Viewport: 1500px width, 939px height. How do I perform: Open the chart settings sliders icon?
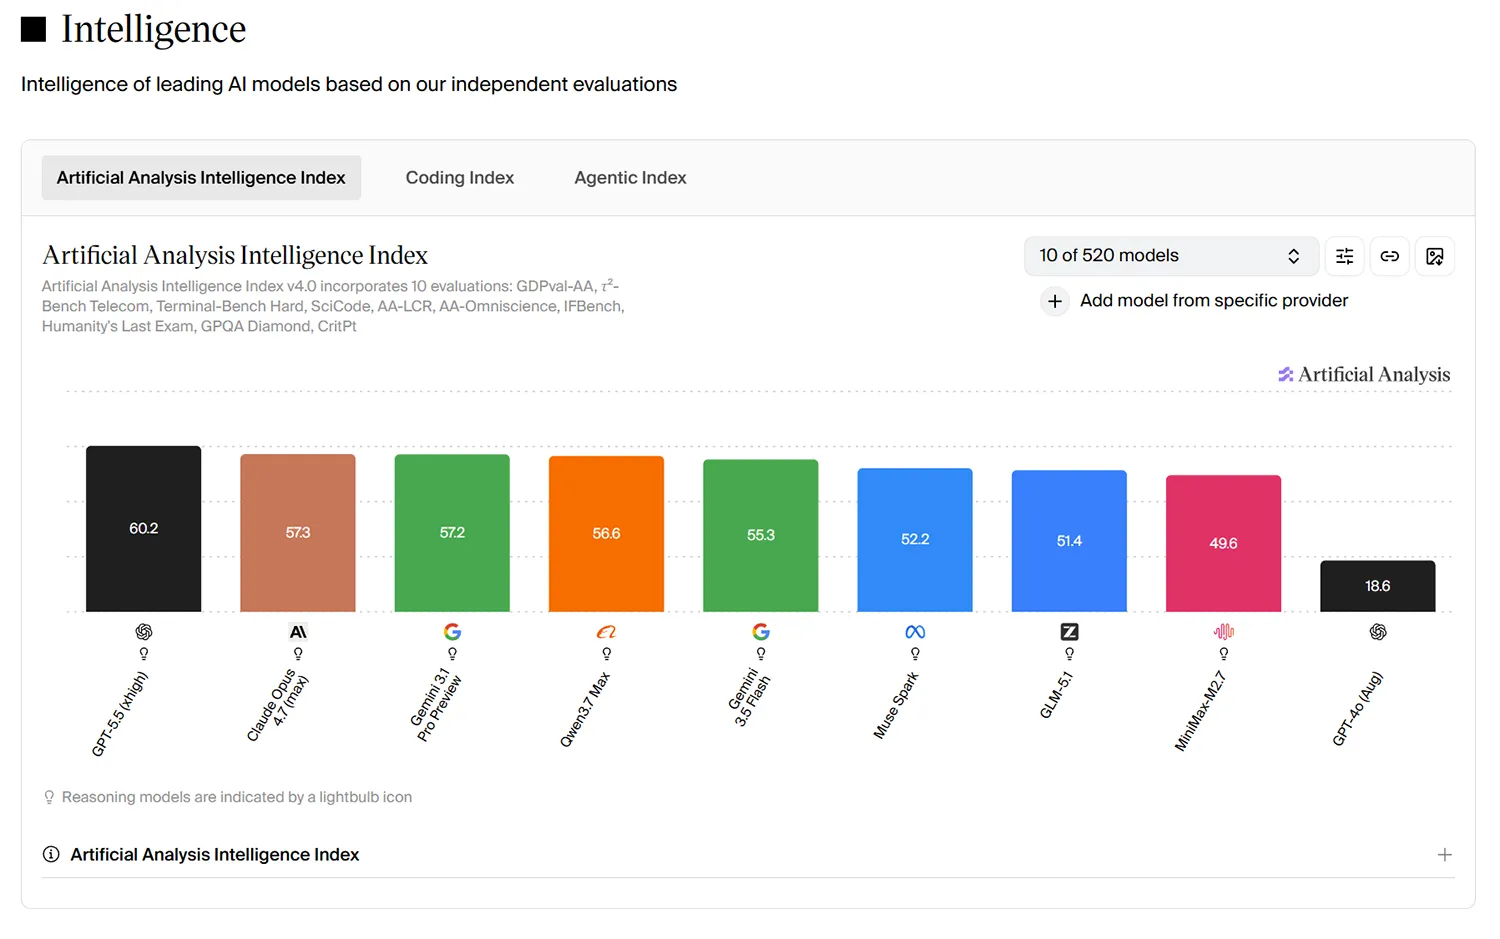[1345, 256]
